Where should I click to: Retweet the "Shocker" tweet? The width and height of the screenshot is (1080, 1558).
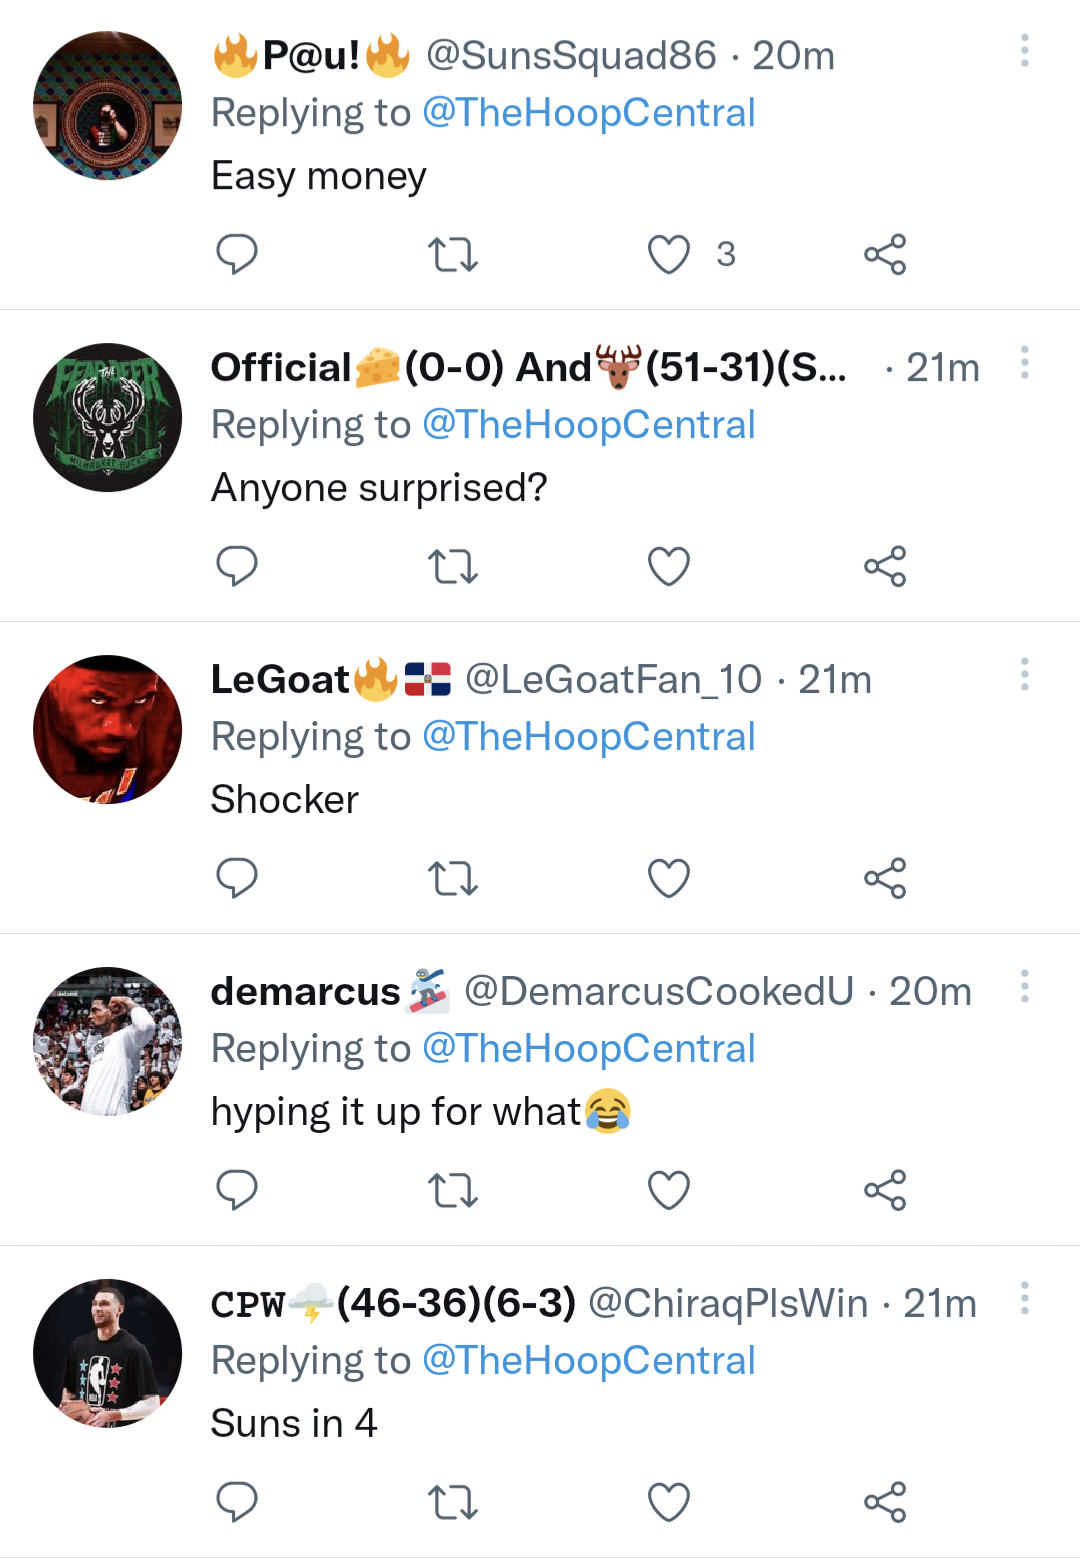pyautogui.click(x=453, y=878)
